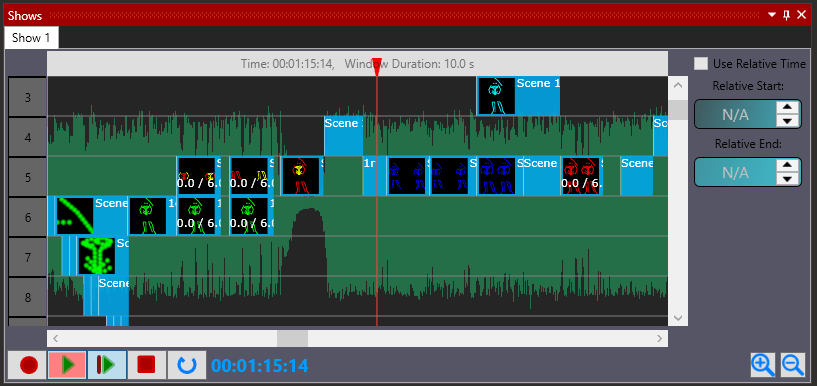
Task: Select track 7 header
Action: tap(28, 257)
